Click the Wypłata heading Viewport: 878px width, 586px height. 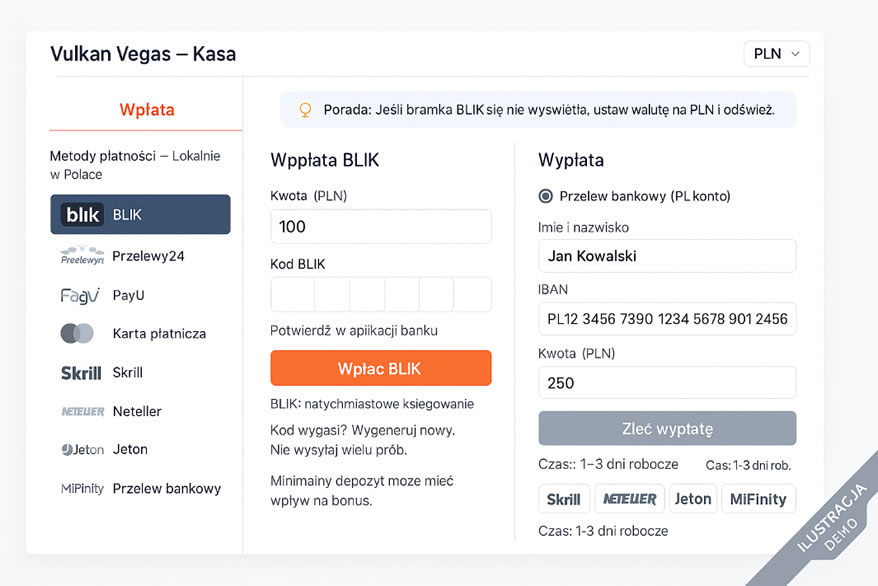point(571,160)
